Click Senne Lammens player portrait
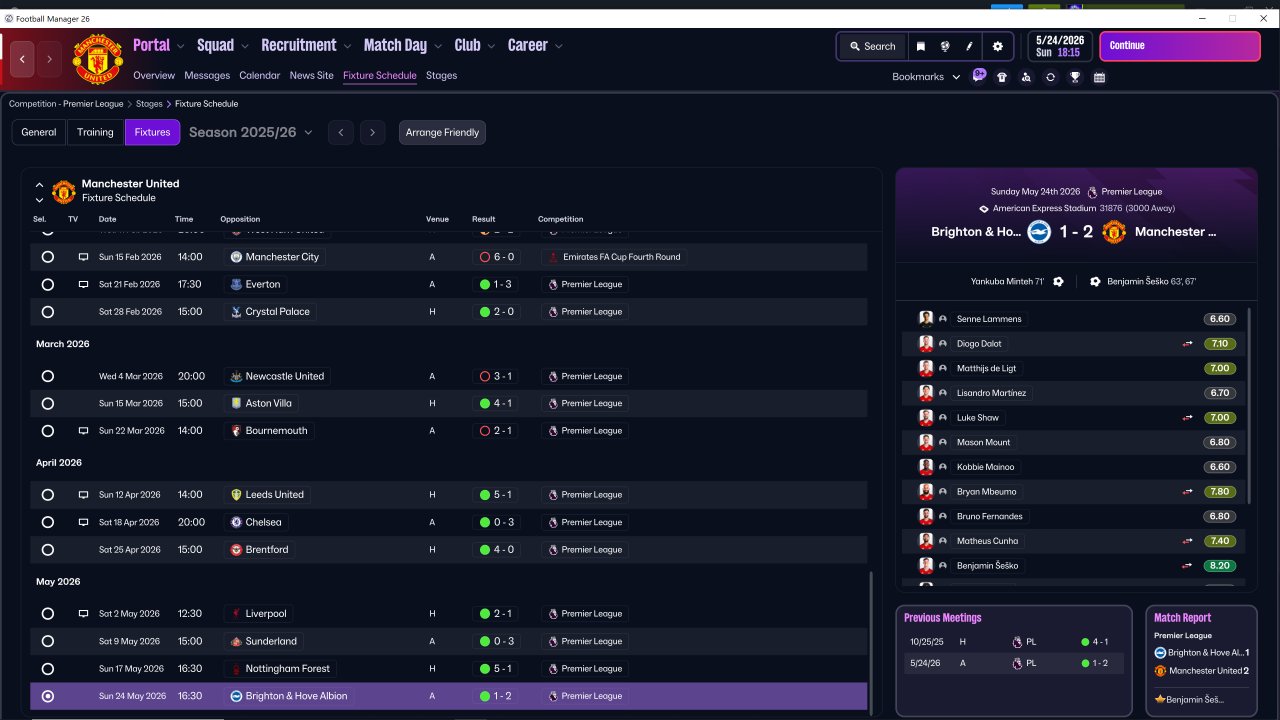This screenshot has width=1280, height=720. [926, 319]
